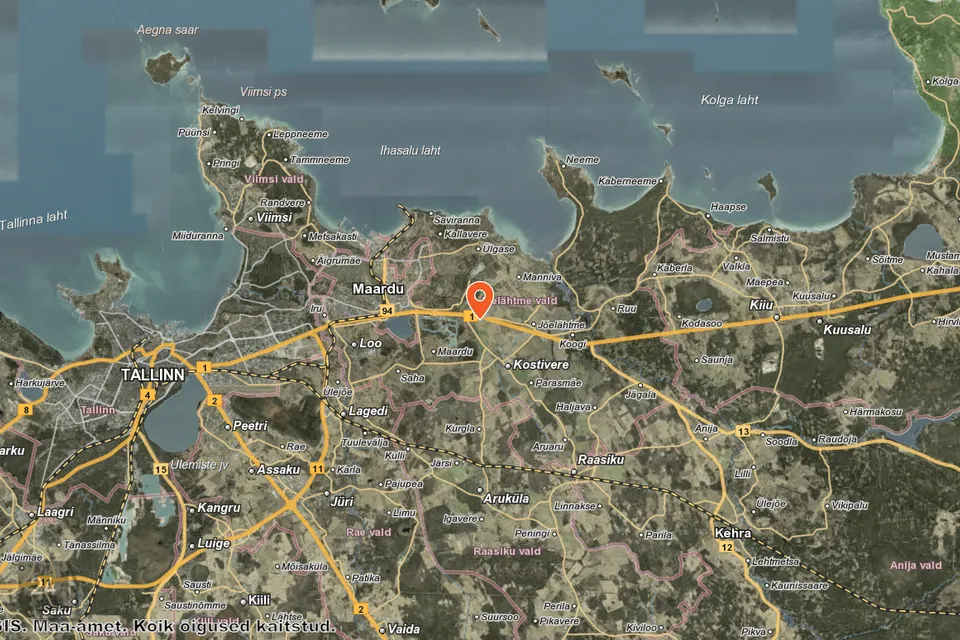
Task: Click the route 4 shield in Tallinn
Action: click(147, 395)
